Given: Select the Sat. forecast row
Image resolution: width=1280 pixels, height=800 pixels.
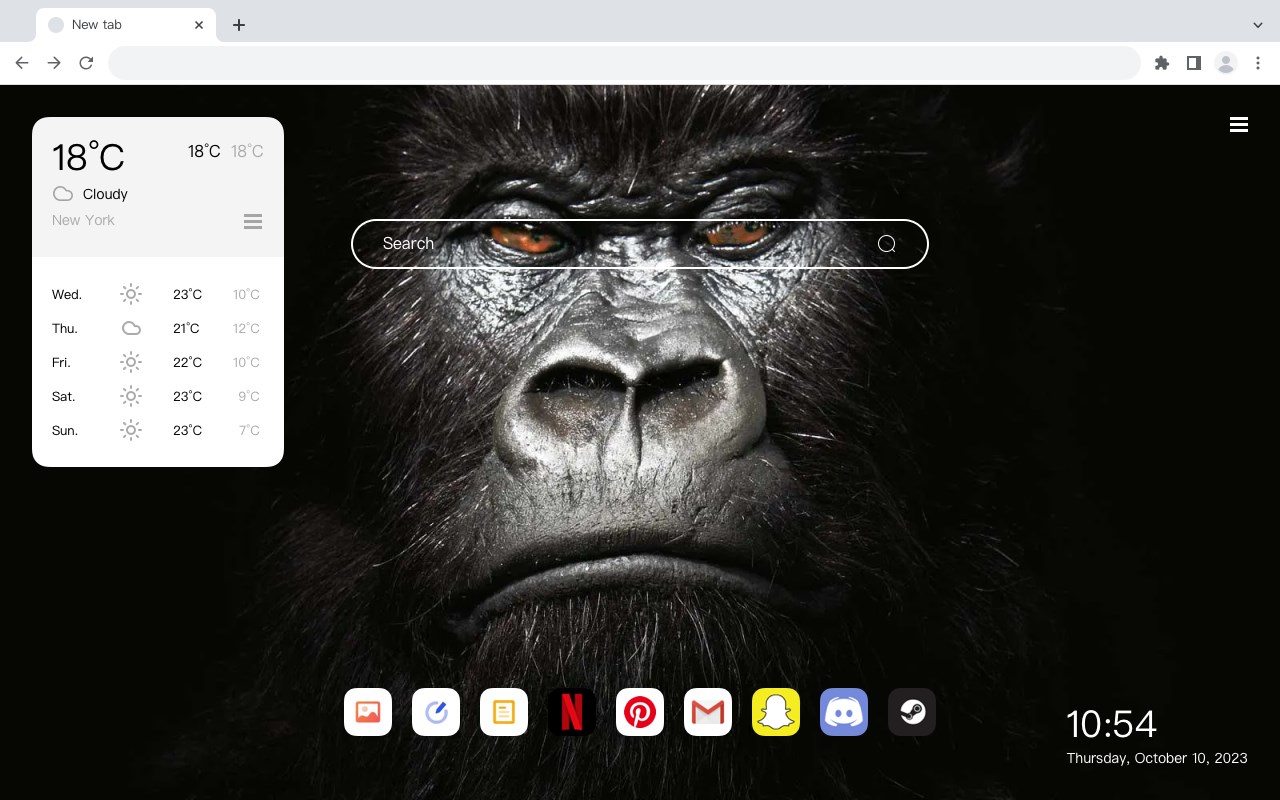Looking at the screenshot, I should [158, 396].
